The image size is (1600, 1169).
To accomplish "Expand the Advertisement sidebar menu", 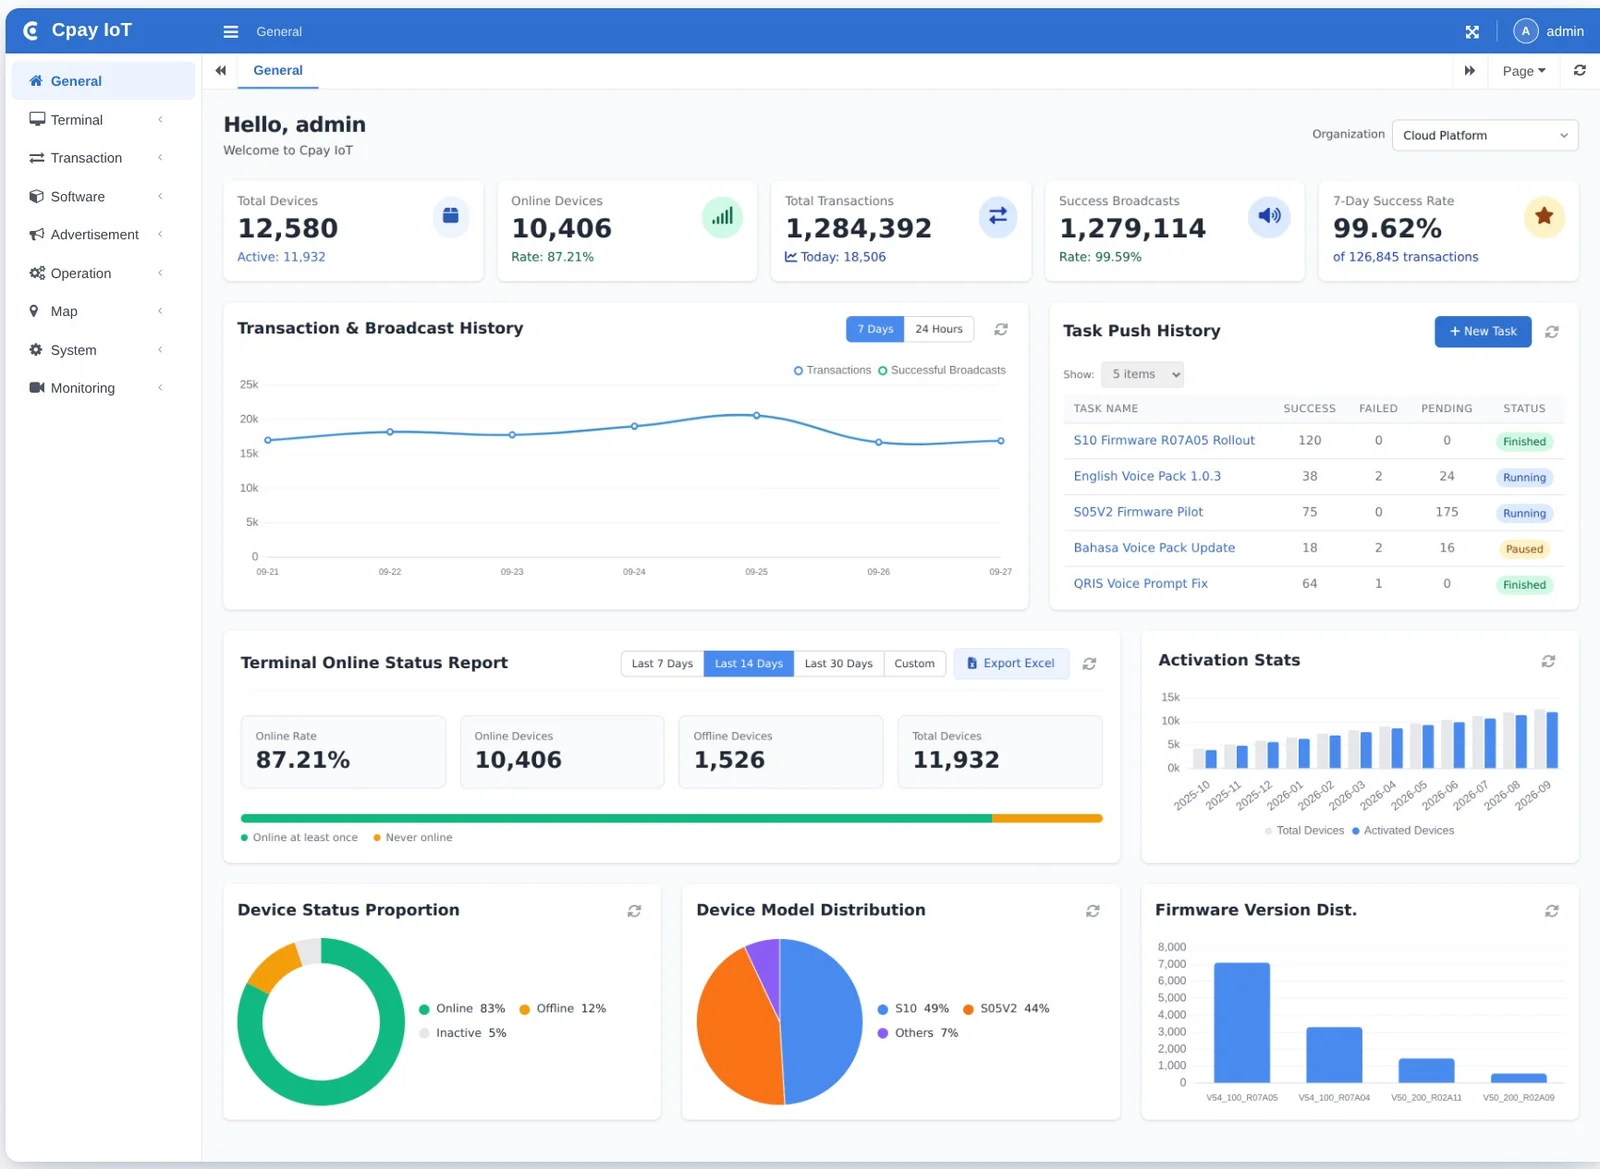I will 103,235.
